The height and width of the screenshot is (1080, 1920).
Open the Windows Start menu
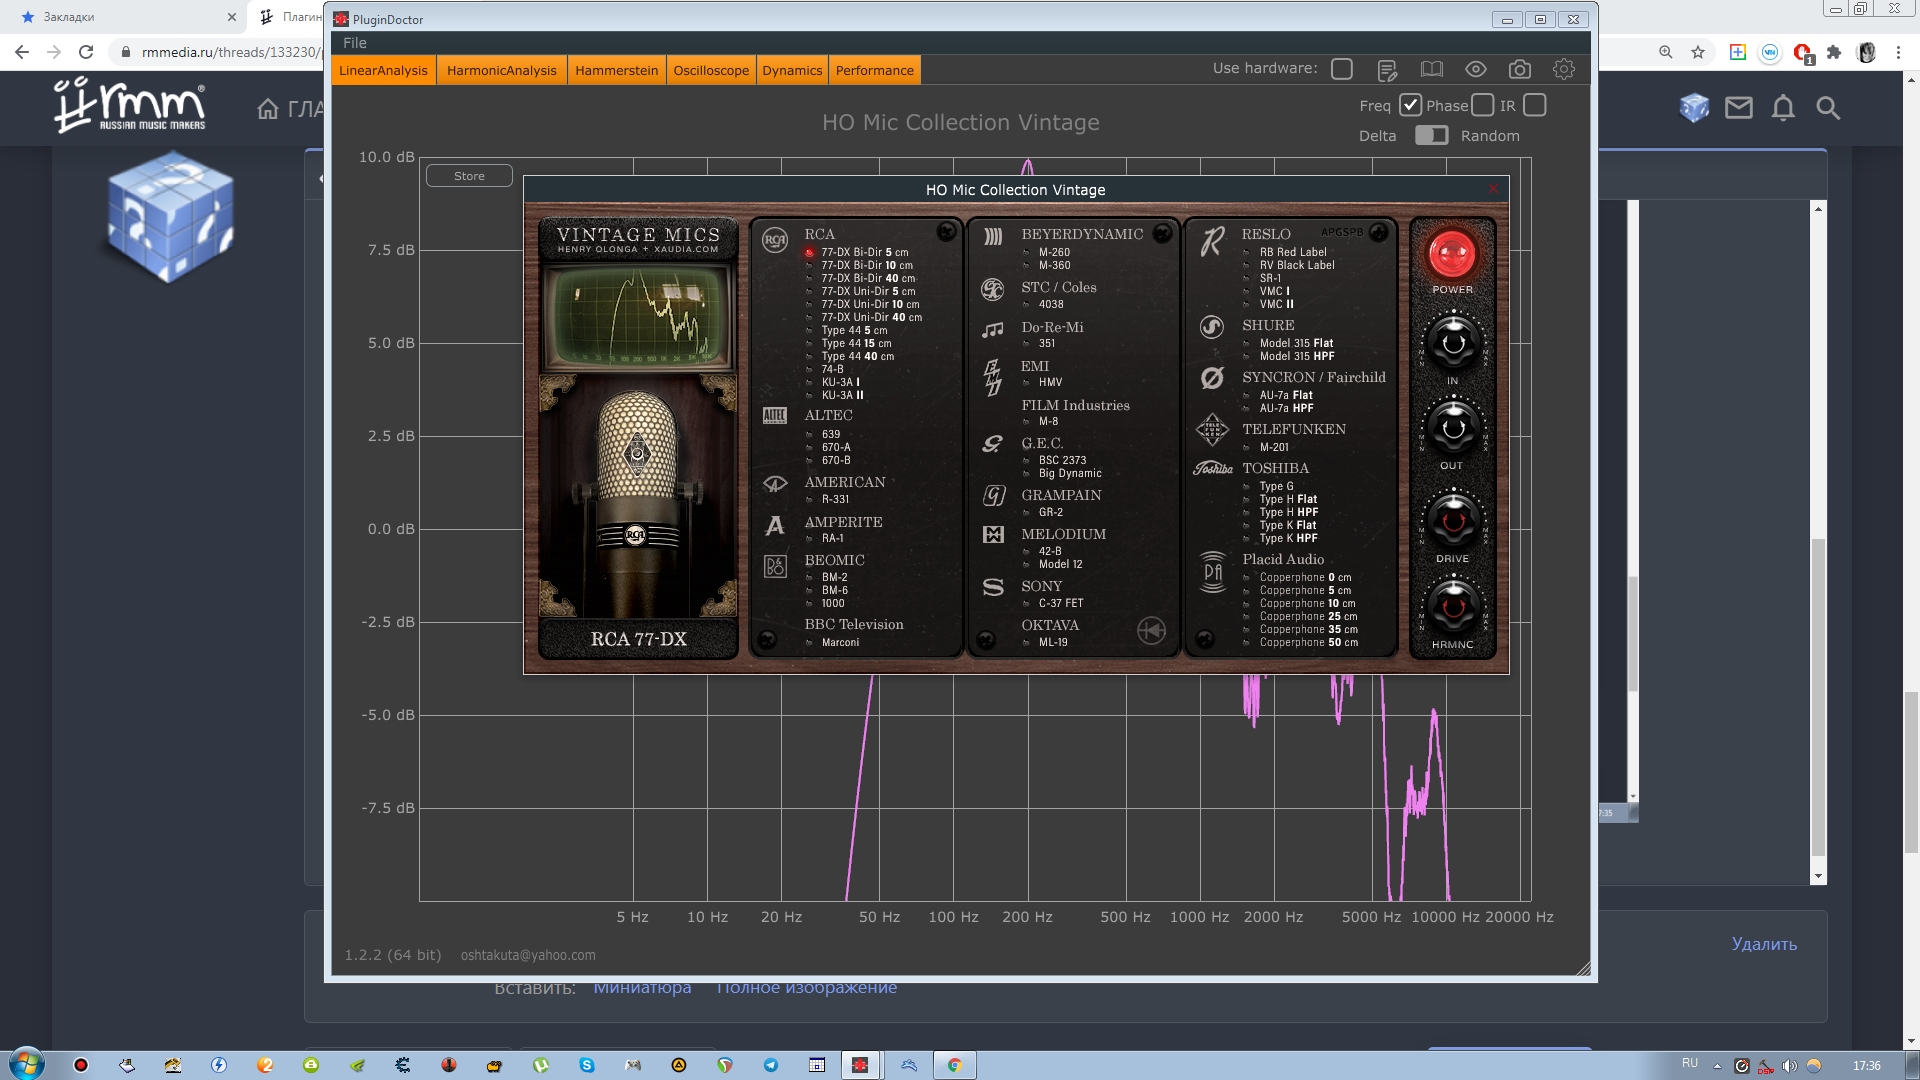click(26, 1064)
